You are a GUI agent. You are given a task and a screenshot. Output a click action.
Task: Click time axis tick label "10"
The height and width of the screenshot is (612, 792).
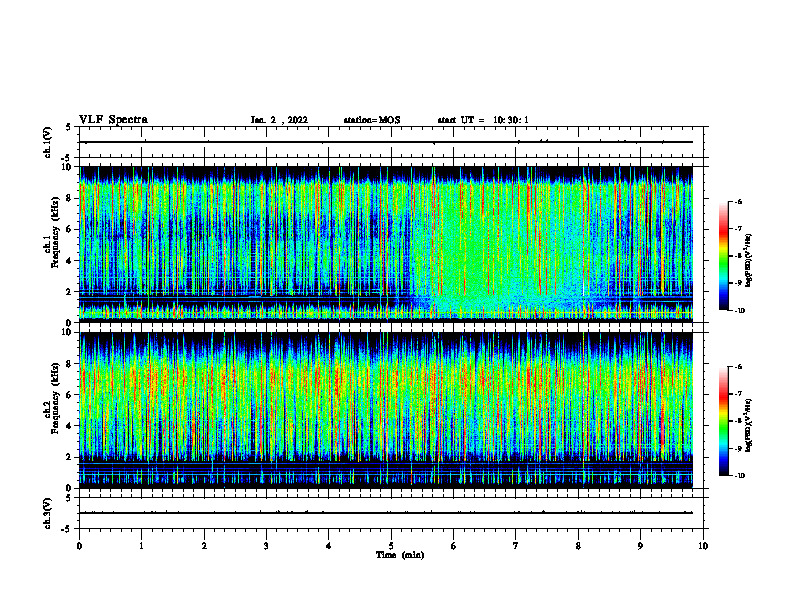703,546
